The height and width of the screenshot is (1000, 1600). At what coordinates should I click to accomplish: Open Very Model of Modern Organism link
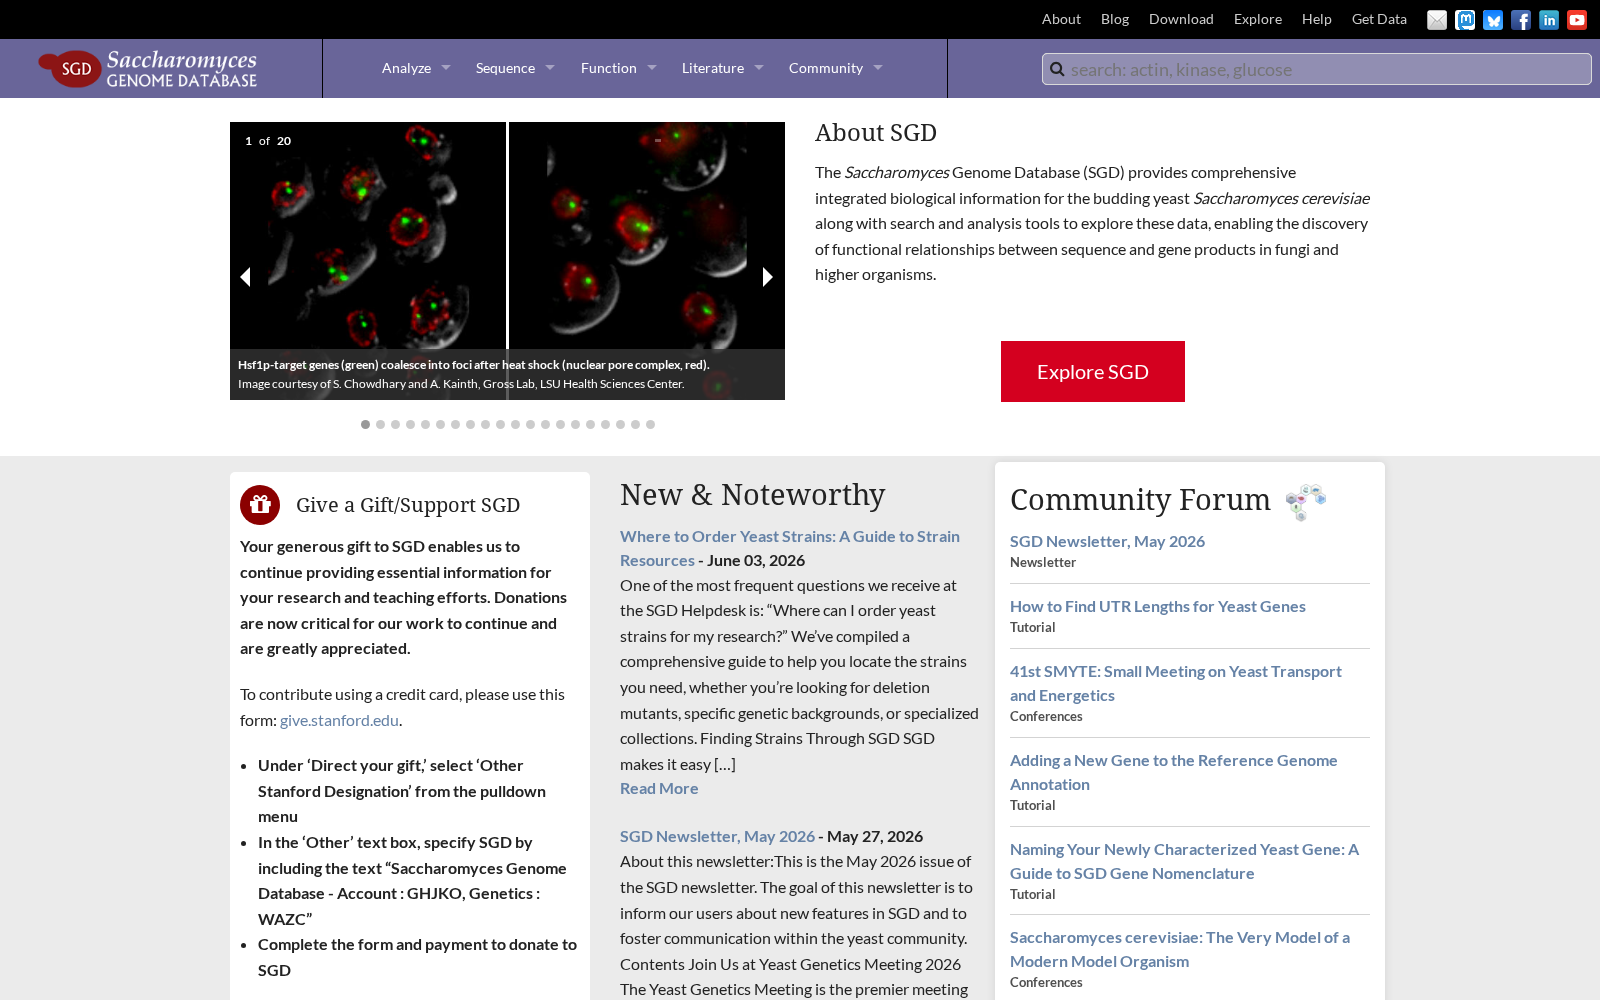tap(1180, 949)
